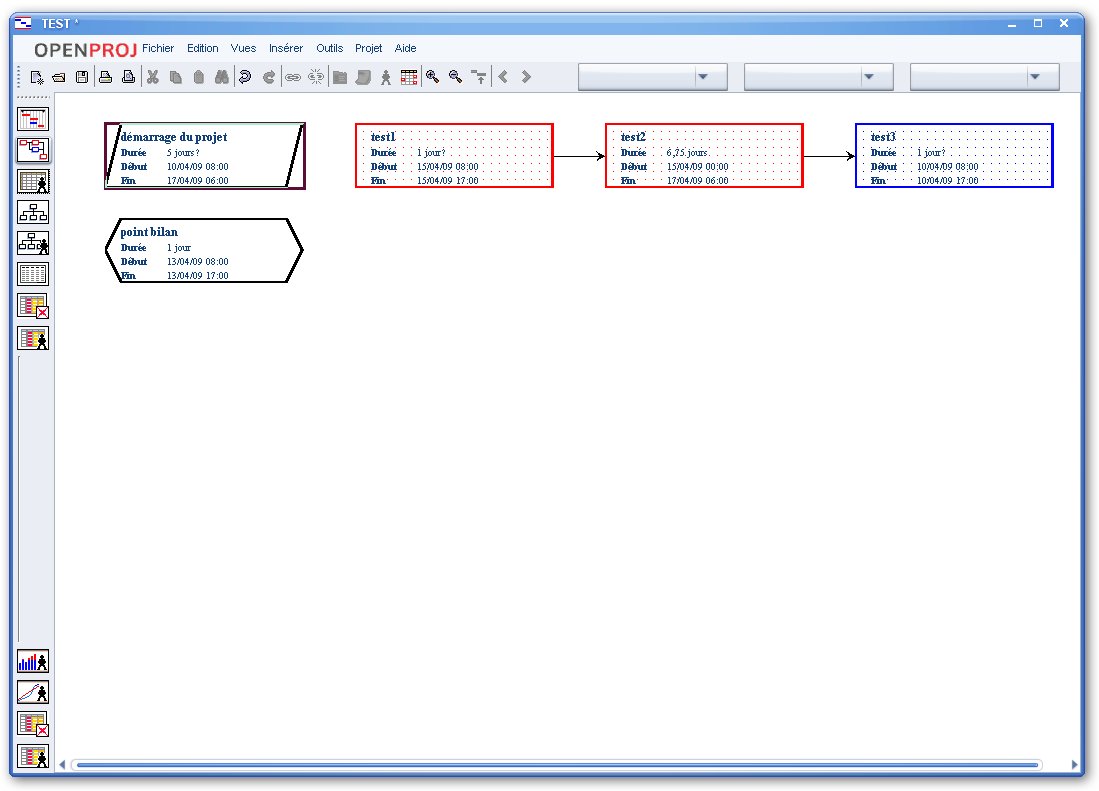Click the horizontal scrollbar at bottom
Viewport: 1099px width, 791px height.
(x=558, y=765)
